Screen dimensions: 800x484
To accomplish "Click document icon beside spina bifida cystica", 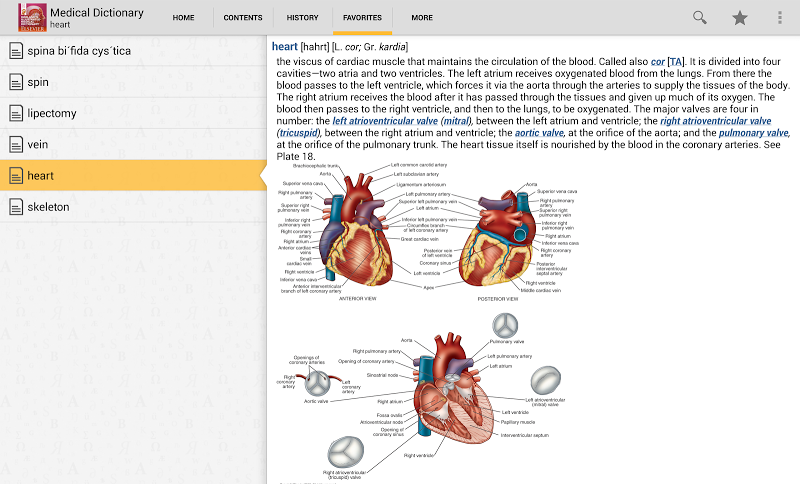I will tap(16, 51).
